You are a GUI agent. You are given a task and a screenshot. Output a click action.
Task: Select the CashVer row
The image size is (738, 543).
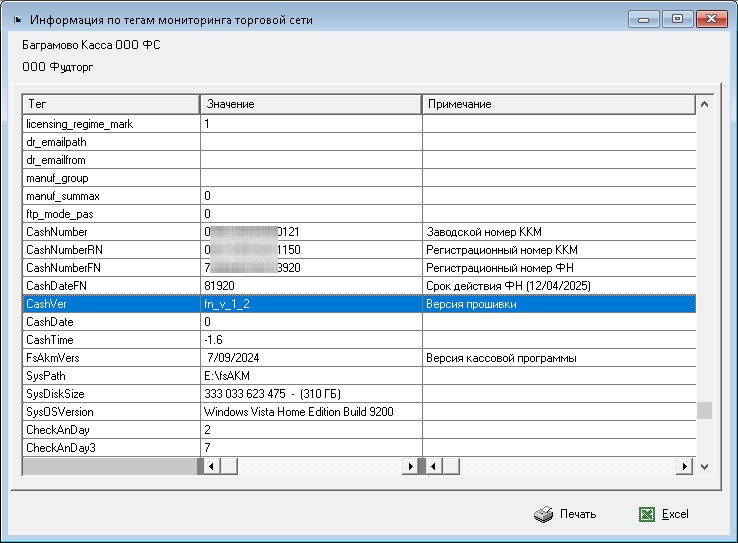pyautogui.click(x=110, y=304)
